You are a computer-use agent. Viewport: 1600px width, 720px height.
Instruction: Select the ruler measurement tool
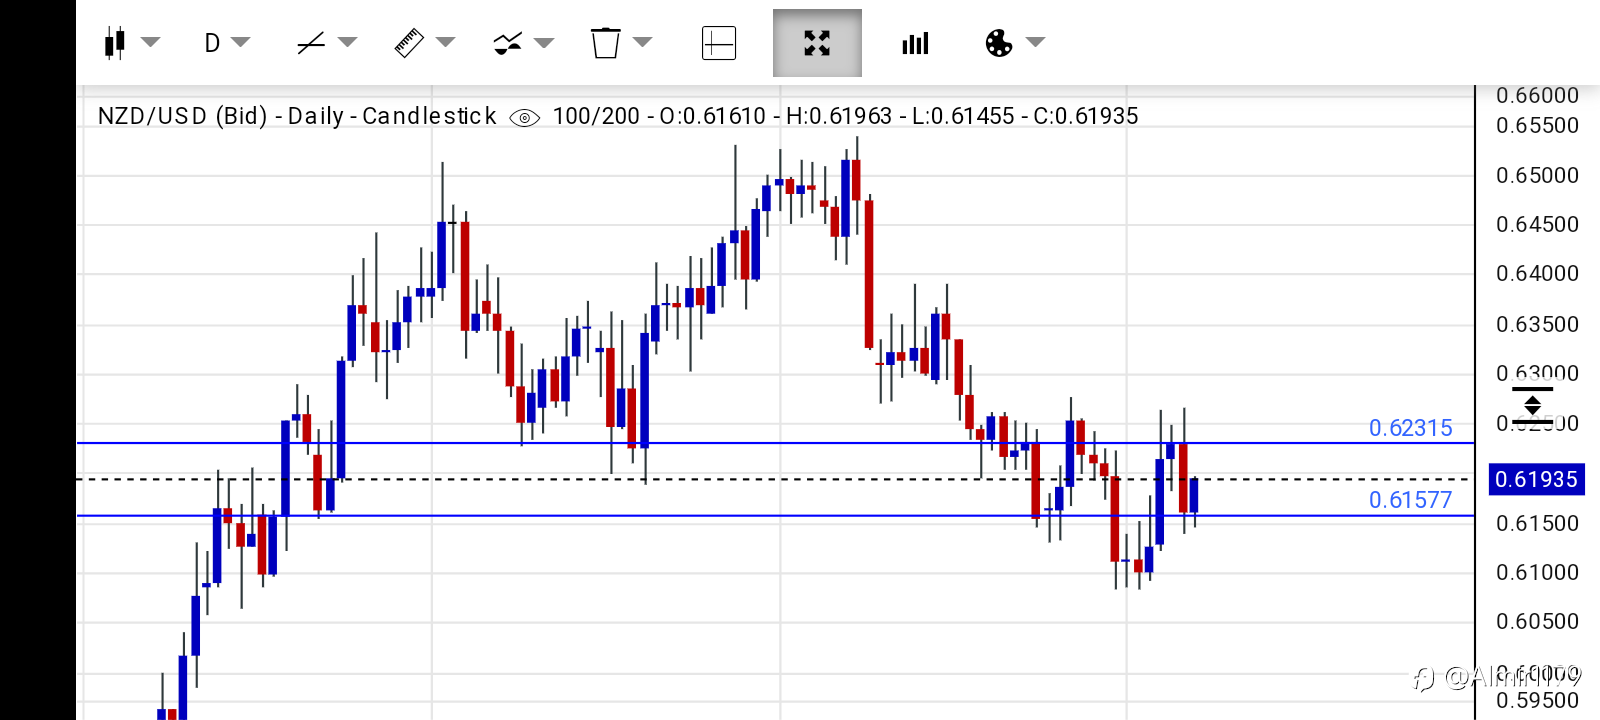tap(409, 43)
